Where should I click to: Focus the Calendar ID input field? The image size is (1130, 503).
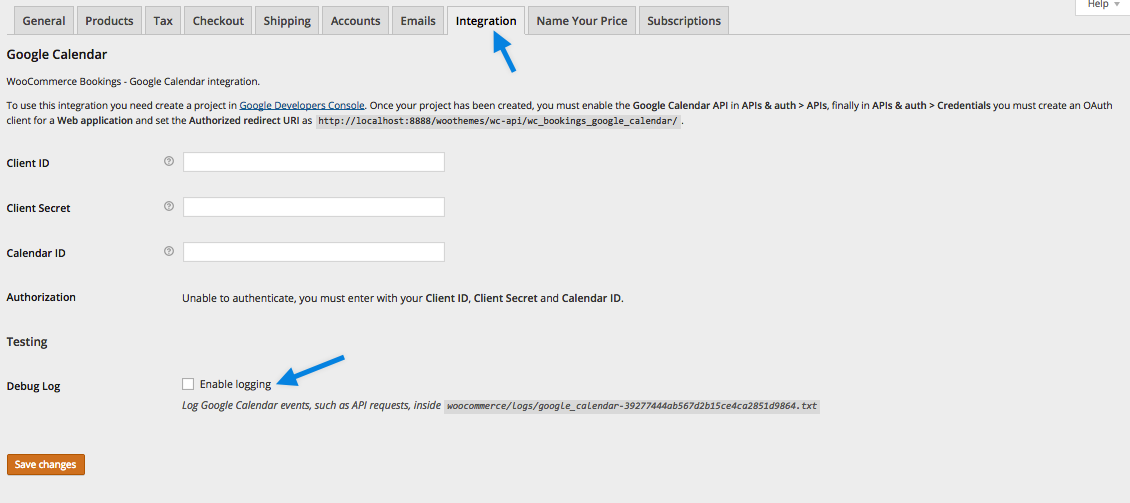(x=313, y=252)
